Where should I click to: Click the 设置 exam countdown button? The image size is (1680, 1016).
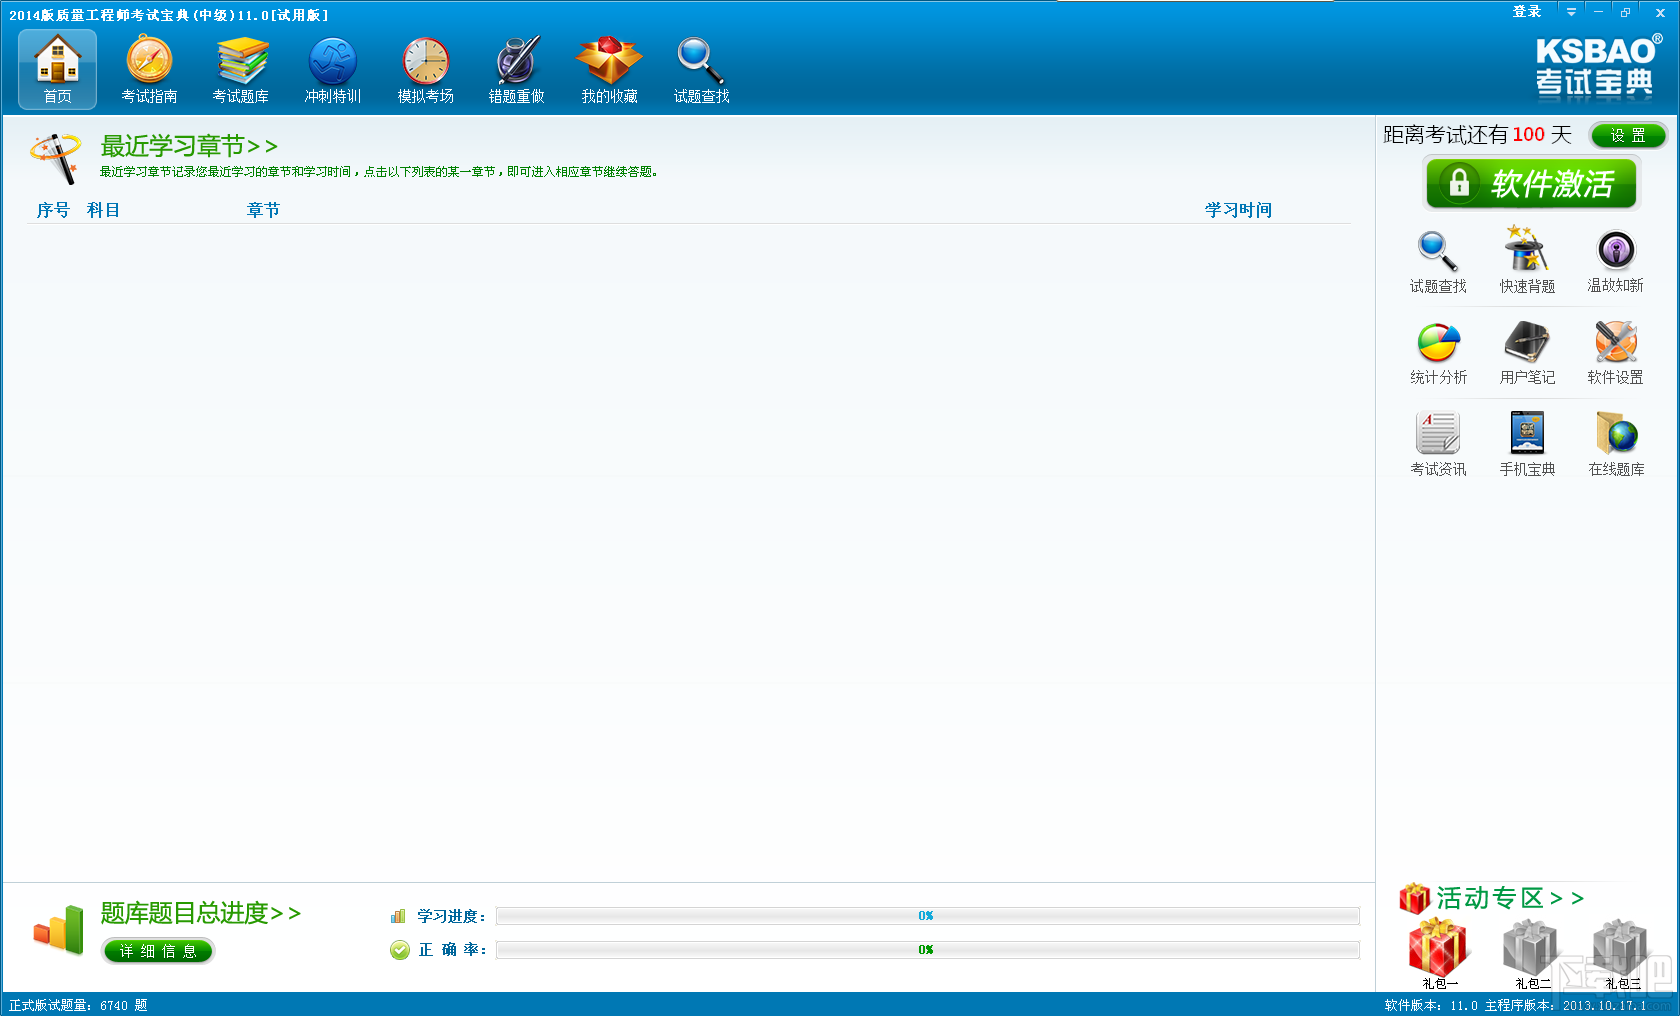point(1627,135)
